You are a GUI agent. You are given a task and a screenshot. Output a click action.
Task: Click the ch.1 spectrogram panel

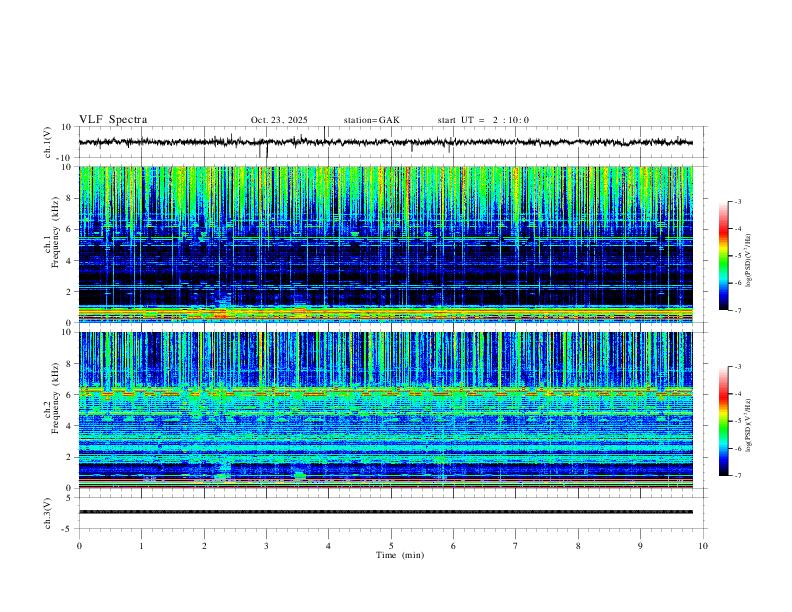(x=385, y=244)
